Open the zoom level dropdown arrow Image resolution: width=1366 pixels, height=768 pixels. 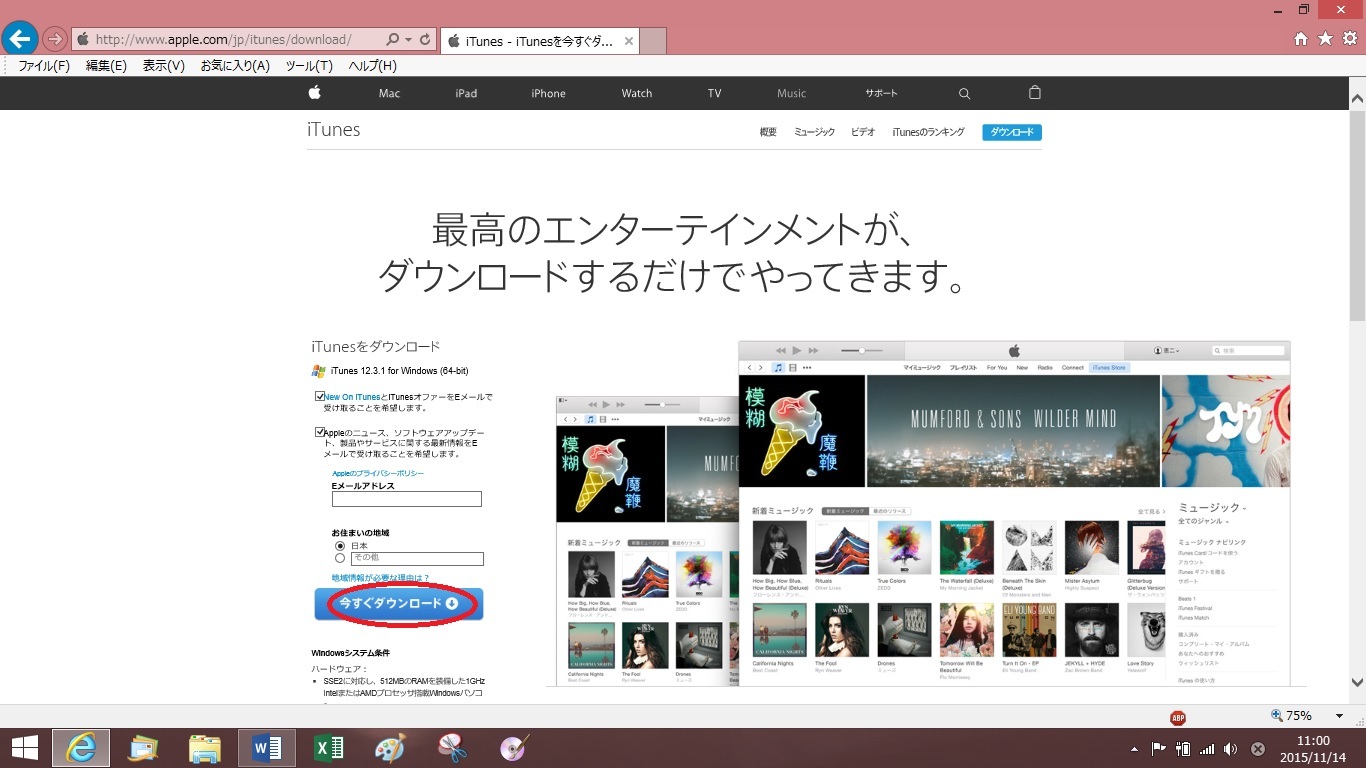1339,716
